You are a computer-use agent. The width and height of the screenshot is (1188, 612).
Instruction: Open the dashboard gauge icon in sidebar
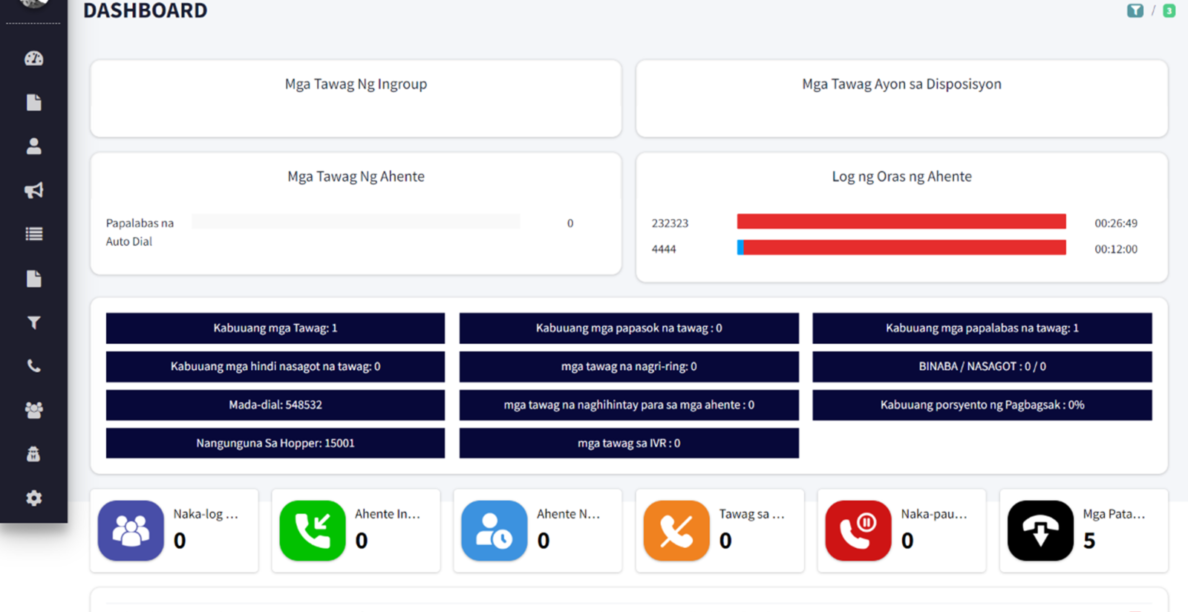tap(34, 58)
